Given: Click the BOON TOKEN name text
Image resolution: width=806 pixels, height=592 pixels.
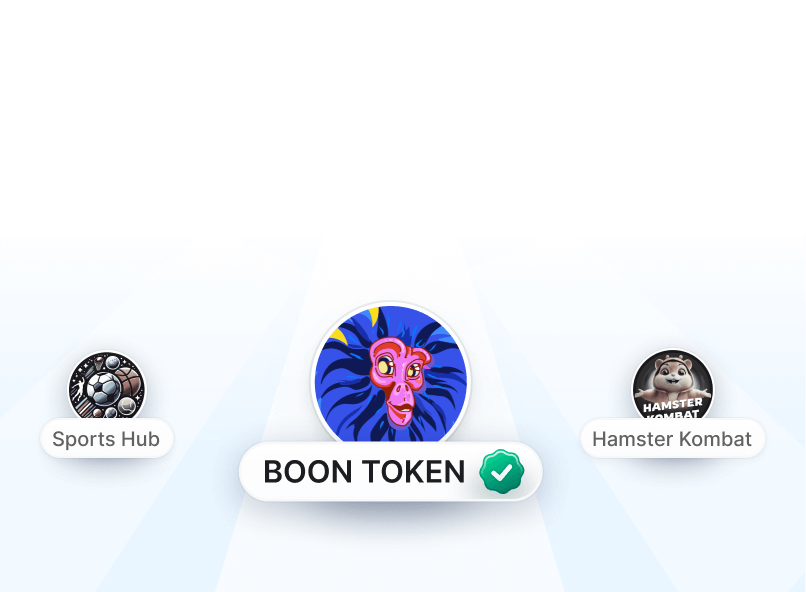Looking at the screenshot, I should click(x=364, y=472).
